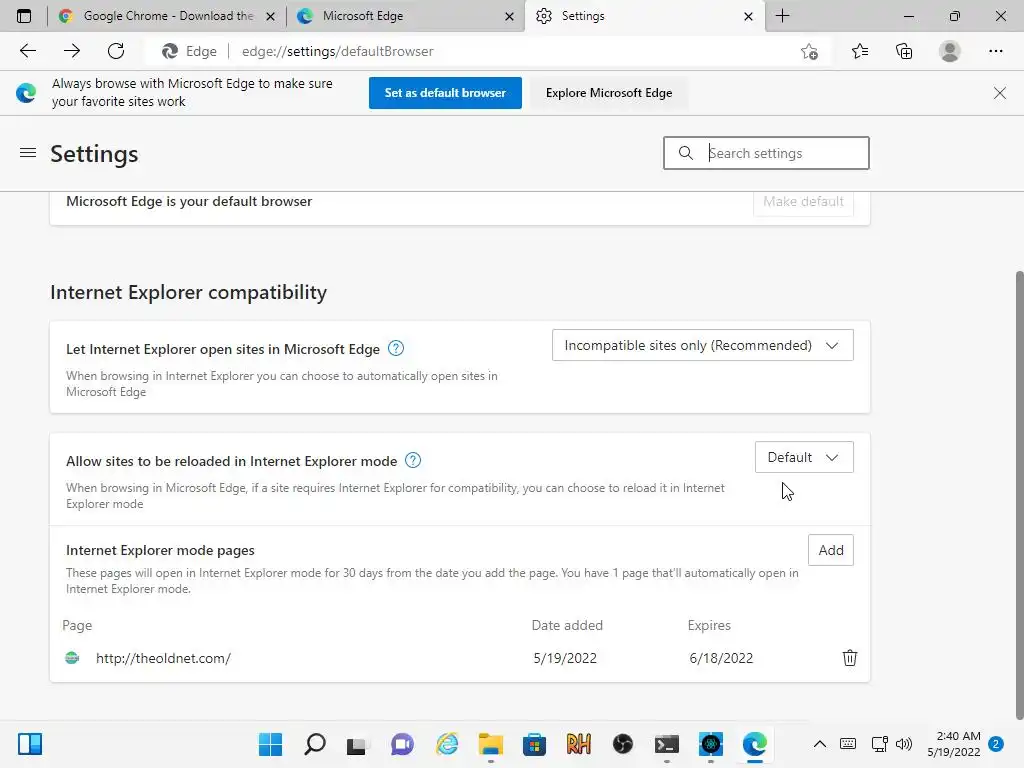Close the Google Chrome tab
1024x768 pixels.
click(270, 16)
